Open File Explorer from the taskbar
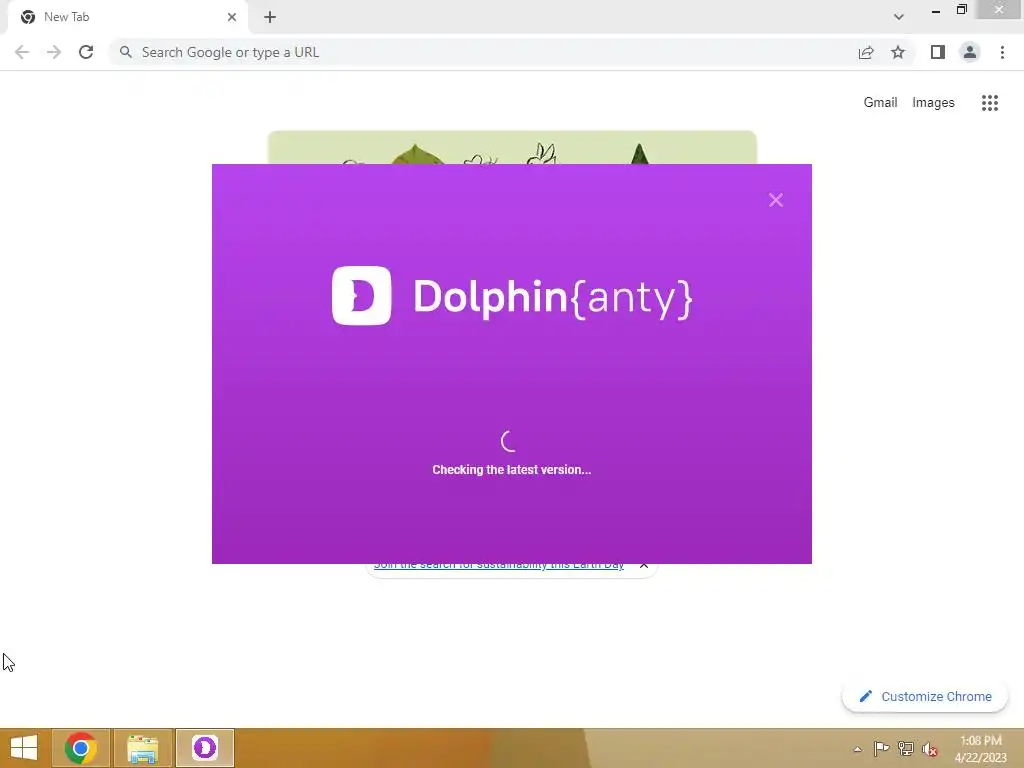Screen dimensions: 1024x768 (x=143, y=748)
